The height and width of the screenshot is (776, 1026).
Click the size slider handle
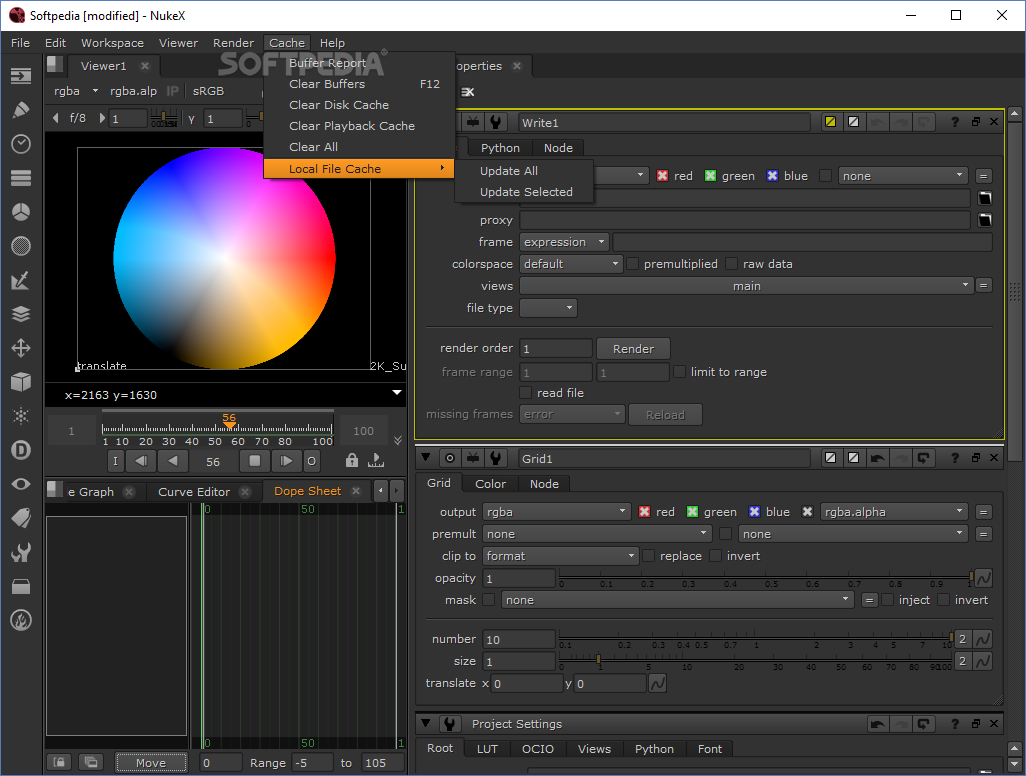(598, 659)
